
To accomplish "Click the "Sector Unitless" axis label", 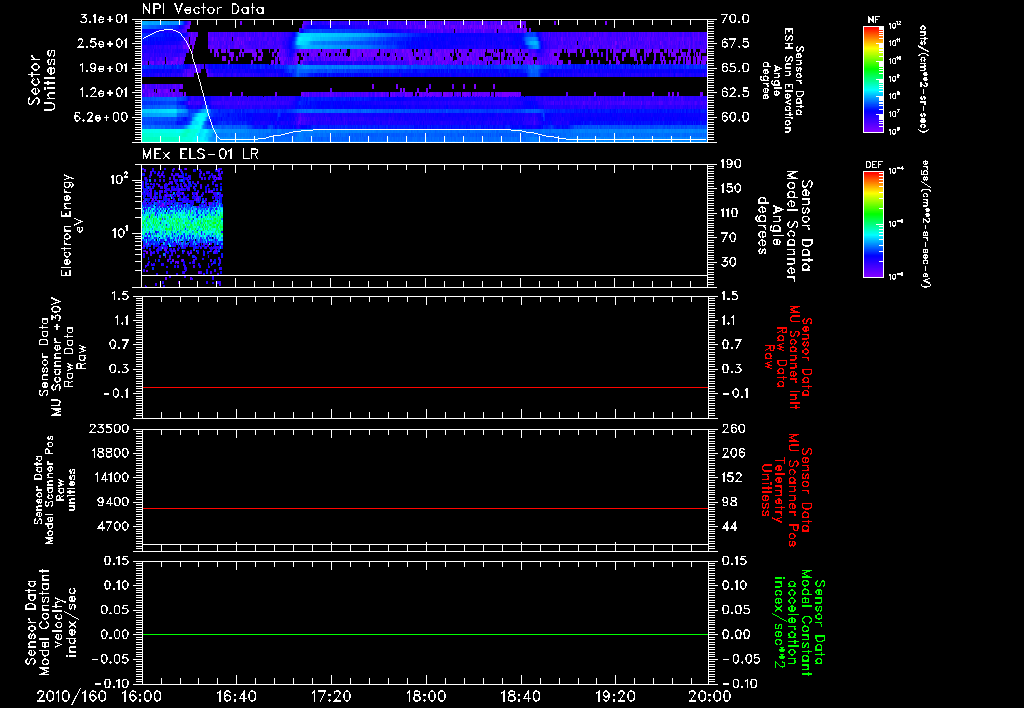I will pyautogui.click(x=42, y=80).
